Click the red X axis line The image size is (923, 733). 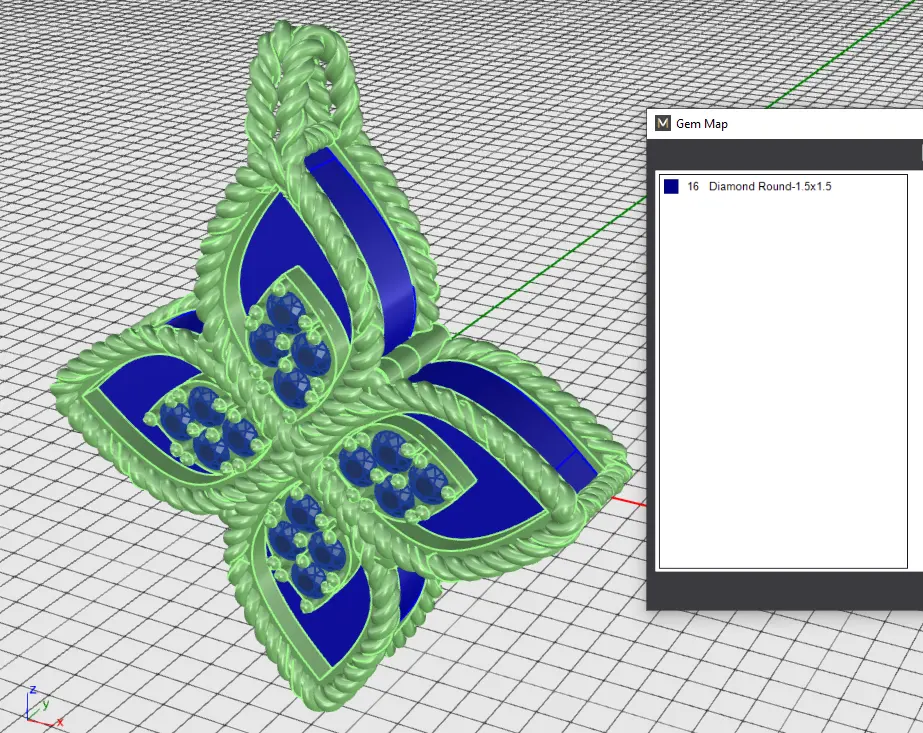[625, 499]
